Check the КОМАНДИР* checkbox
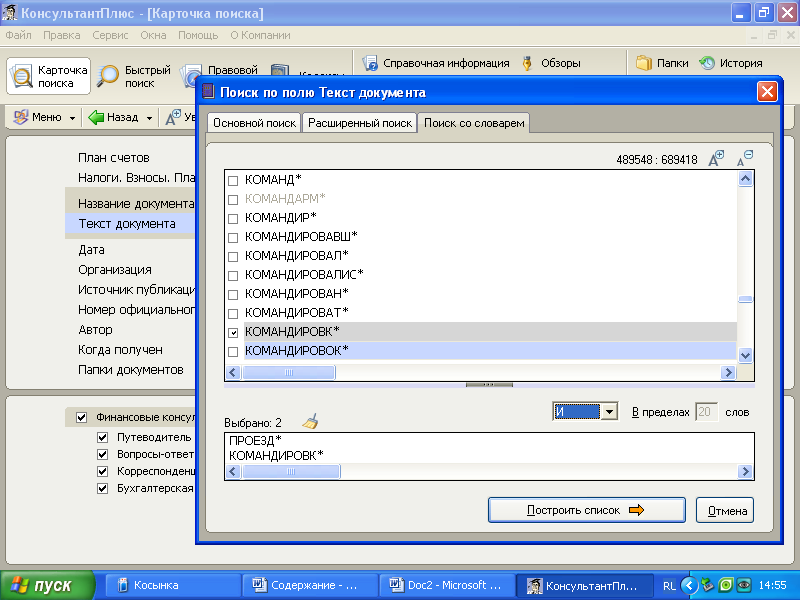The height and width of the screenshot is (600, 800). pos(233,219)
